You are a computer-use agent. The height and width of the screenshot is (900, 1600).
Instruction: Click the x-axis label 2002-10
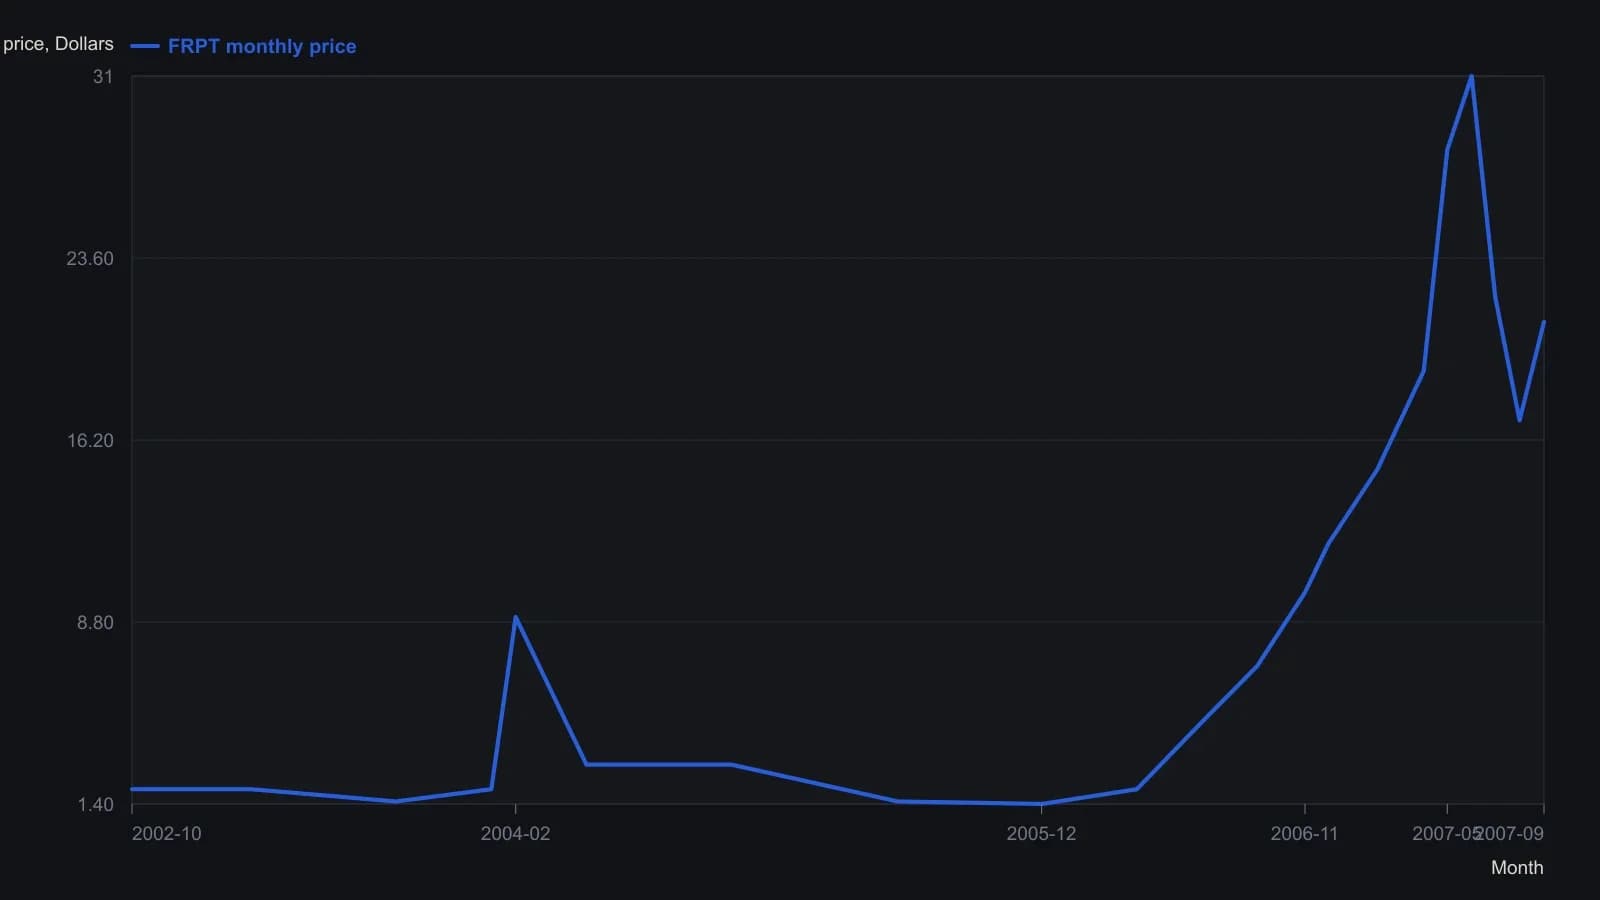[x=166, y=834]
